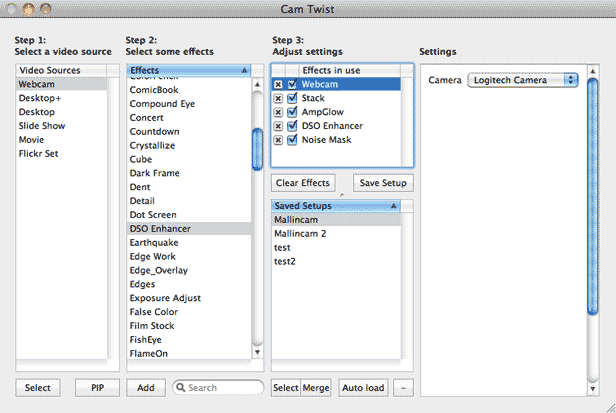The width and height of the screenshot is (616, 413).
Task: Uncheck the Webcam effect checkbox
Action: (292, 85)
